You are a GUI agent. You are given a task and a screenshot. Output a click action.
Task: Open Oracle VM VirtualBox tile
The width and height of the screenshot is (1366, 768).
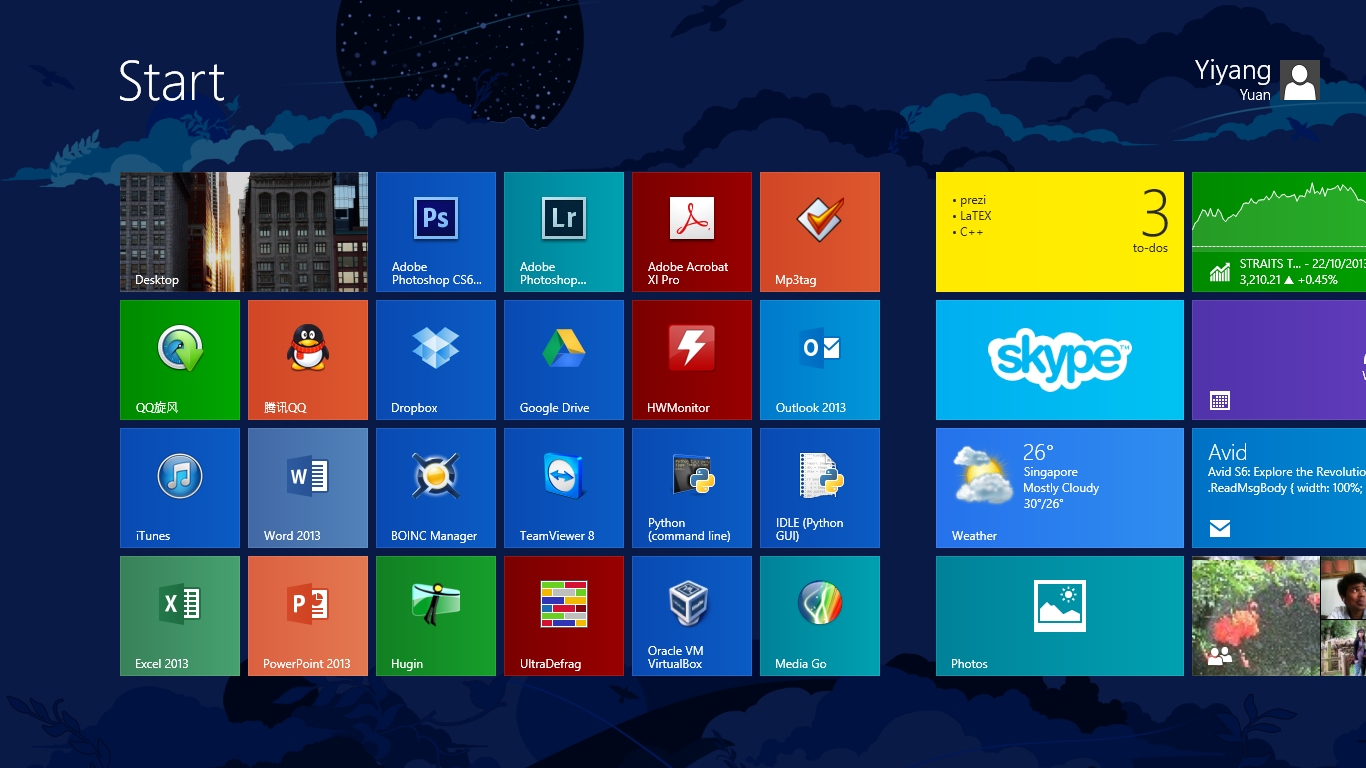tap(692, 616)
